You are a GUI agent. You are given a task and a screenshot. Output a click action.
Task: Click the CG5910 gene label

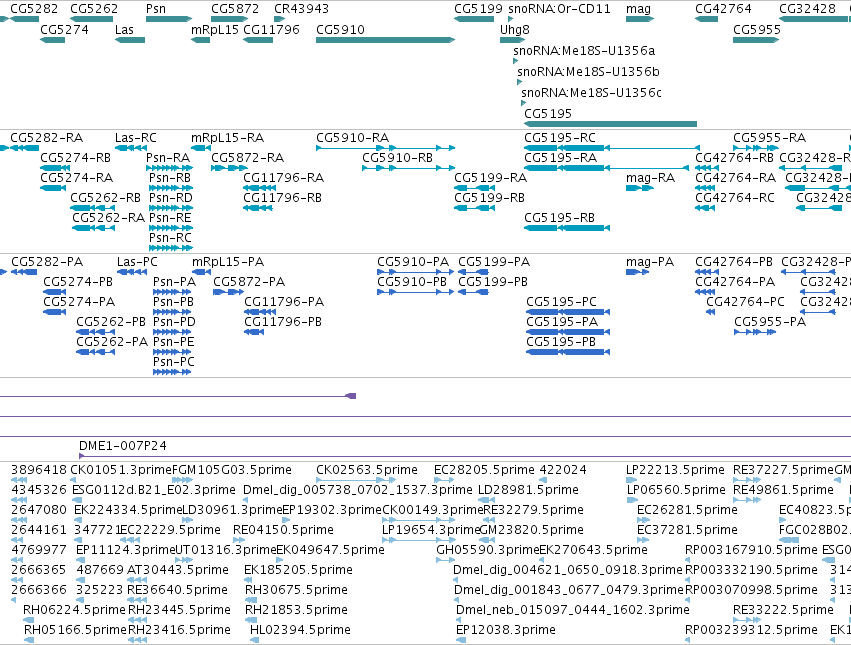click(x=340, y=30)
